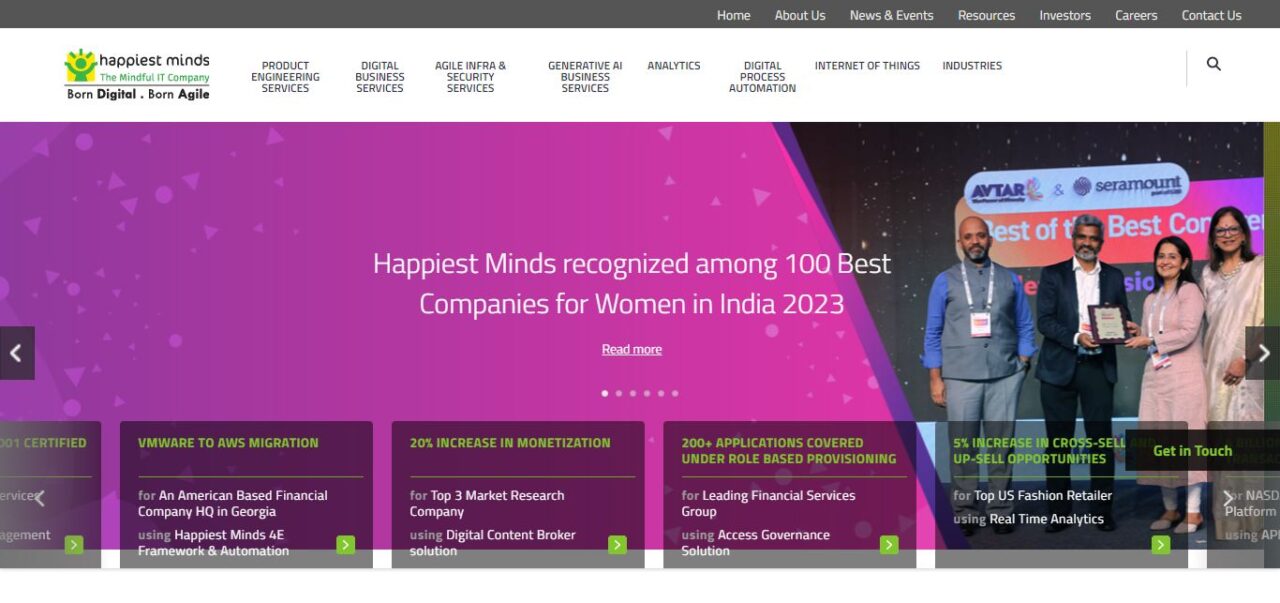1280x603 pixels.
Task: Expand Product Engineering Services menu
Action: pyautogui.click(x=286, y=77)
